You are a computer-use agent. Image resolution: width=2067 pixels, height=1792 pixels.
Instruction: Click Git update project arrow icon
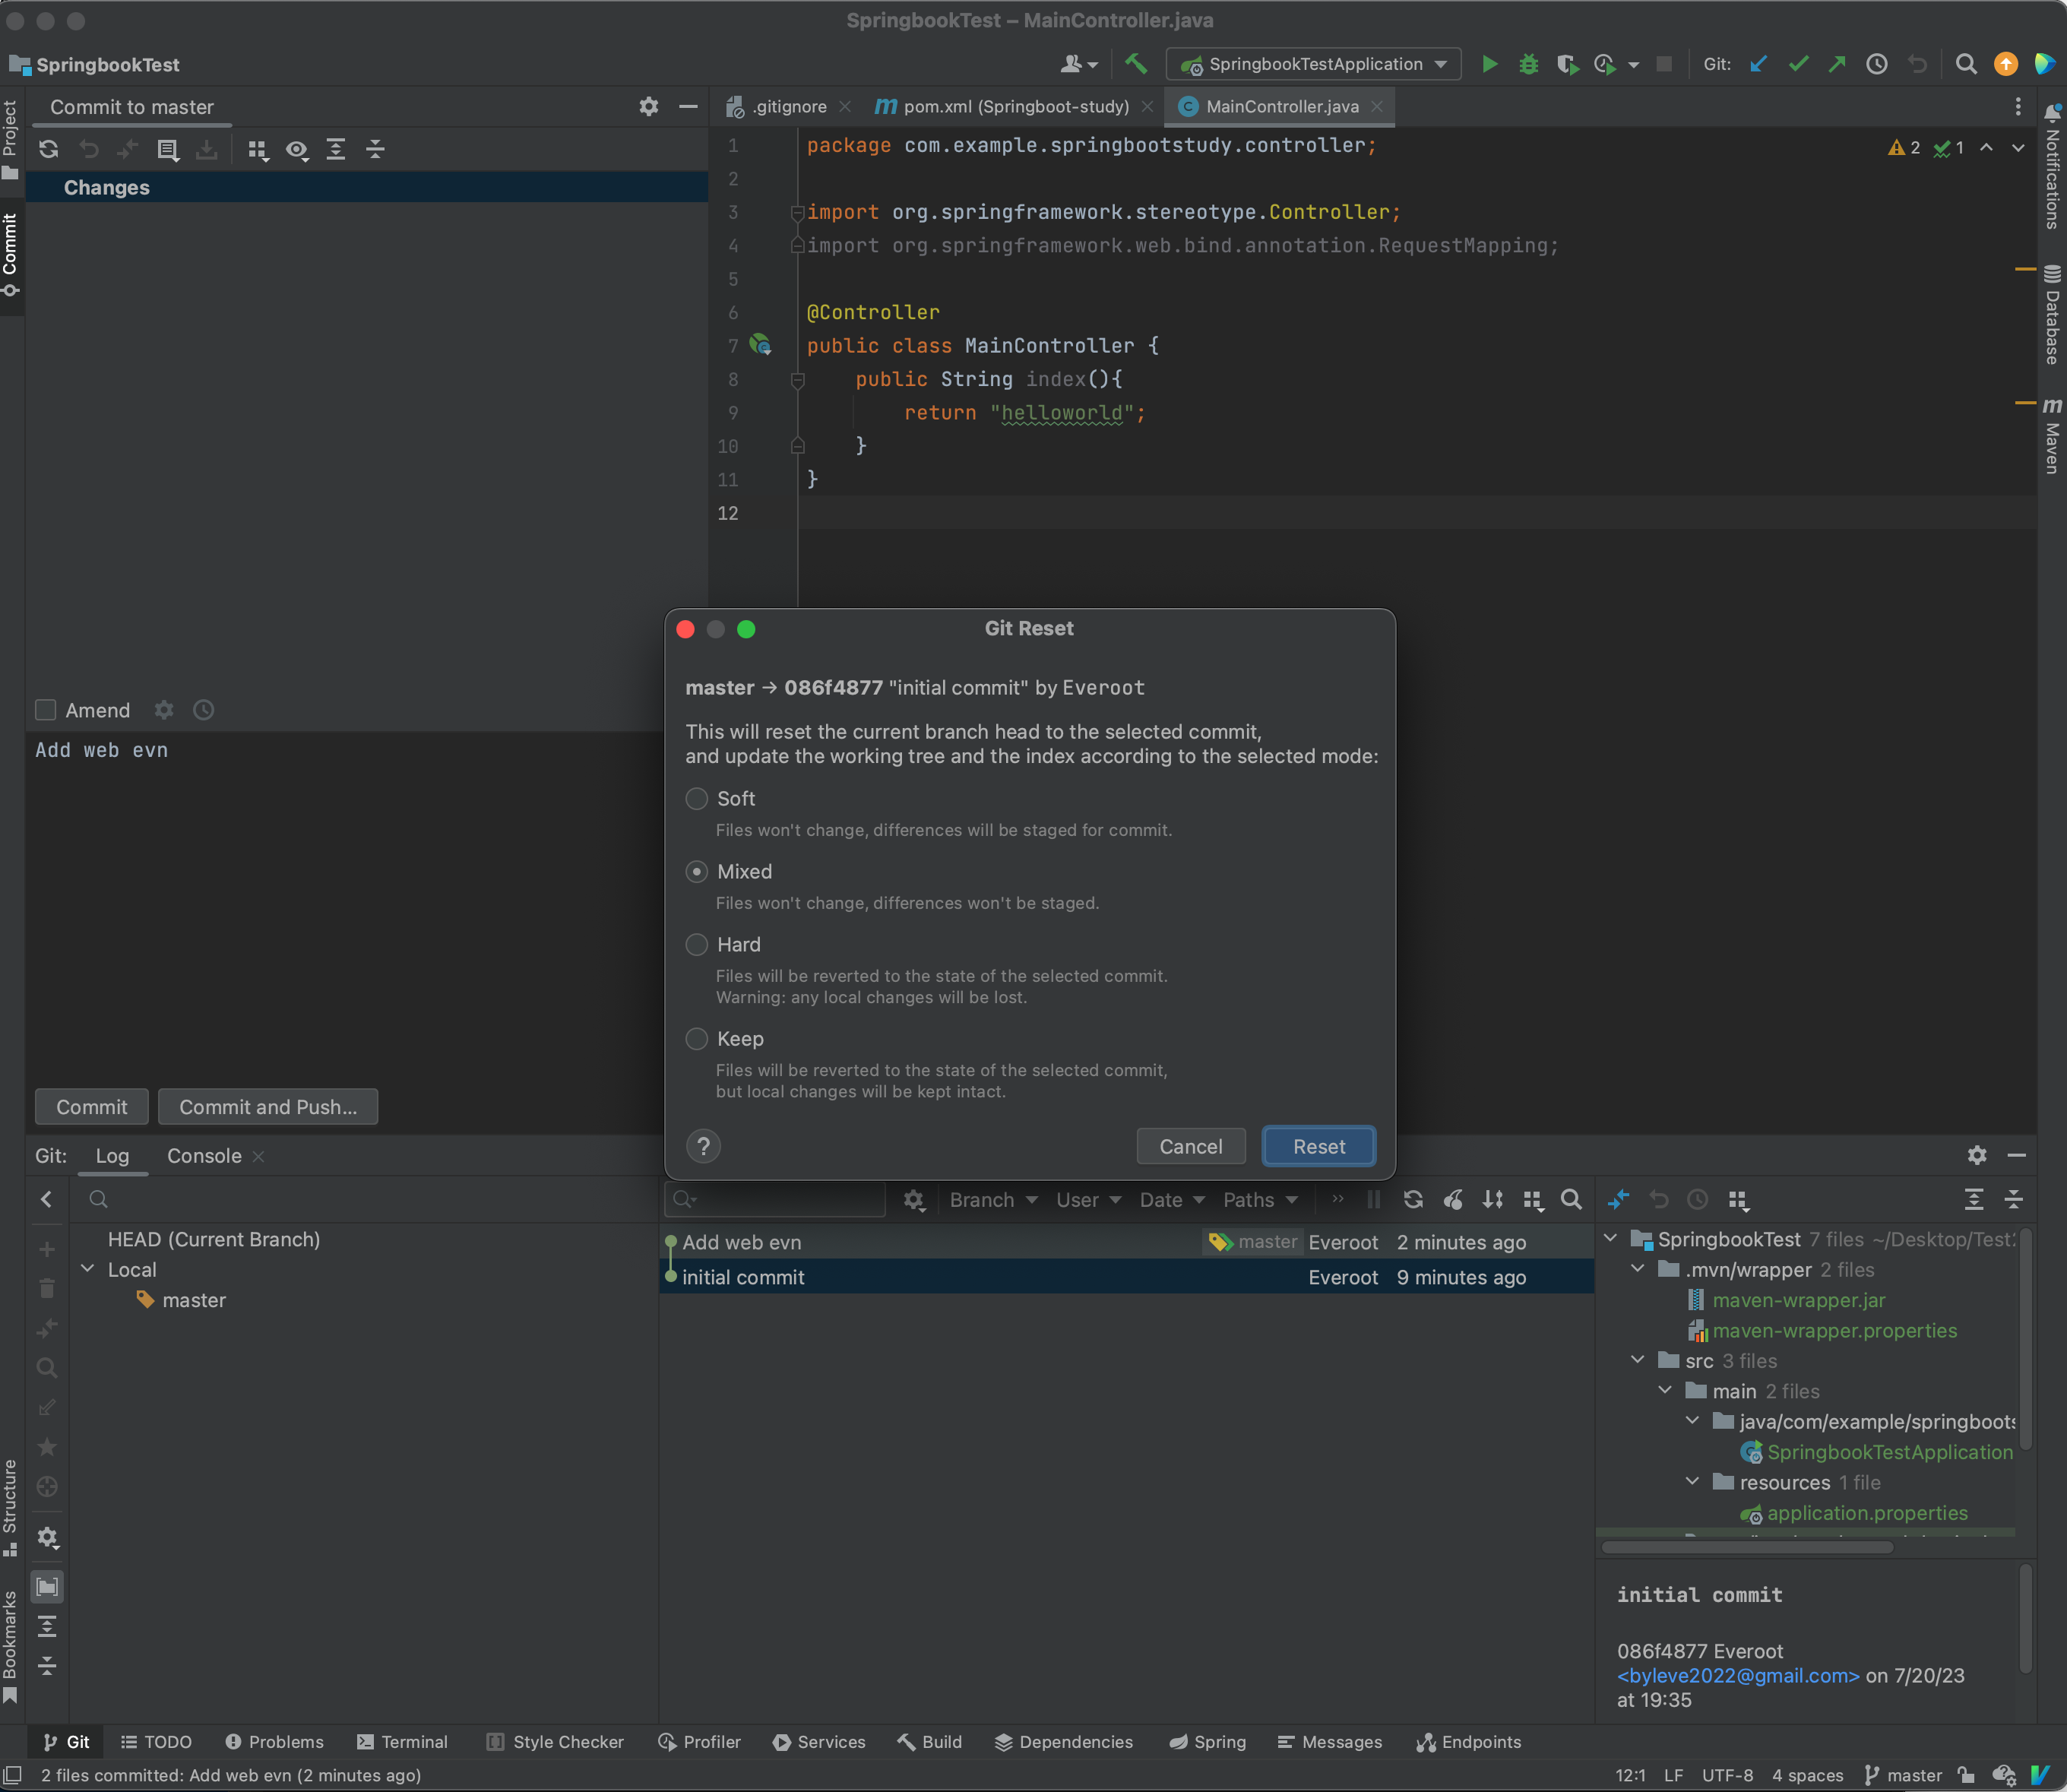coord(1758,64)
